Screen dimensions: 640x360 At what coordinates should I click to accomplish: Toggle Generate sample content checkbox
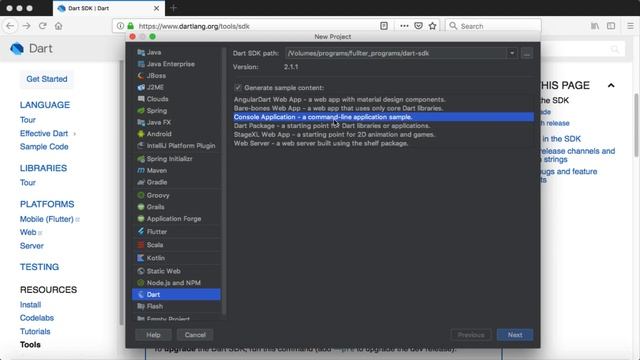(238, 88)
